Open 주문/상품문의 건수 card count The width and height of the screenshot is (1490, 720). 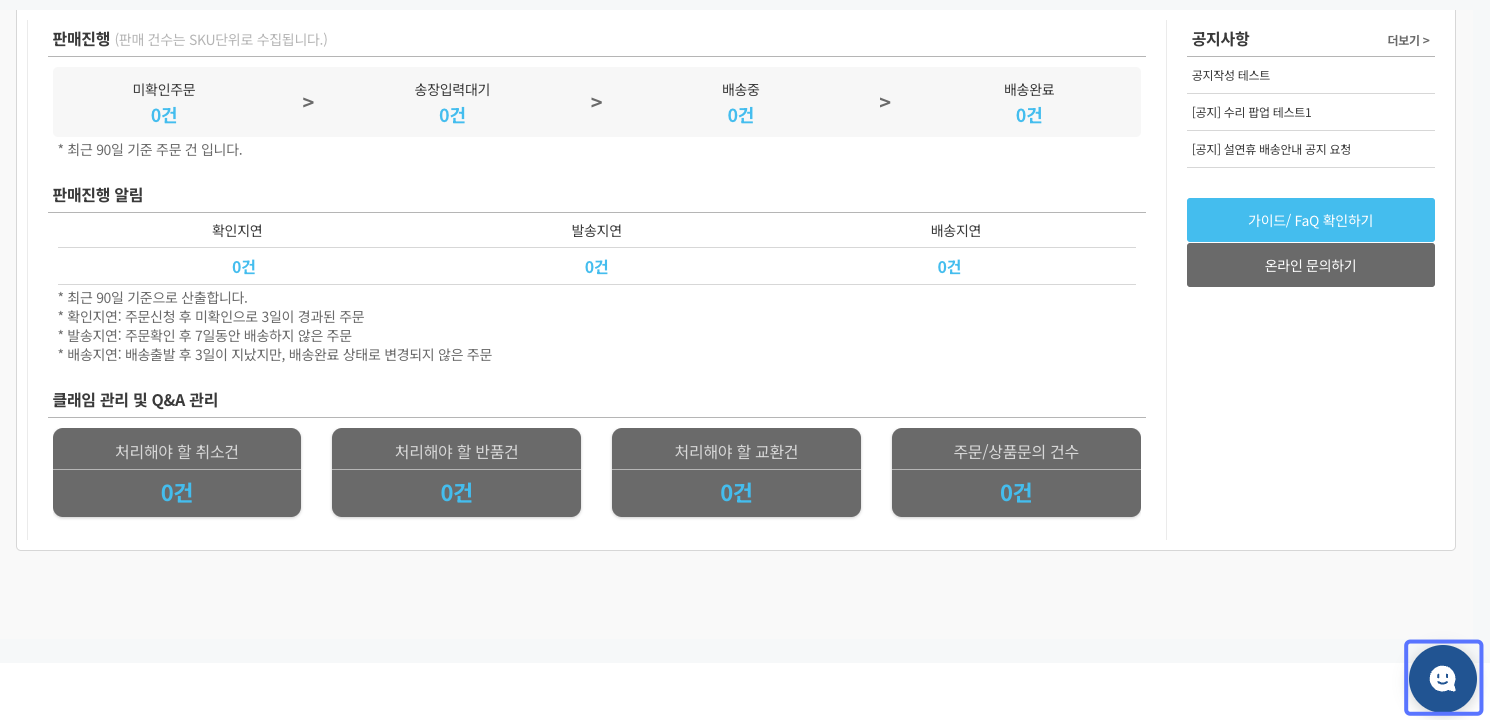[1016, 493]
